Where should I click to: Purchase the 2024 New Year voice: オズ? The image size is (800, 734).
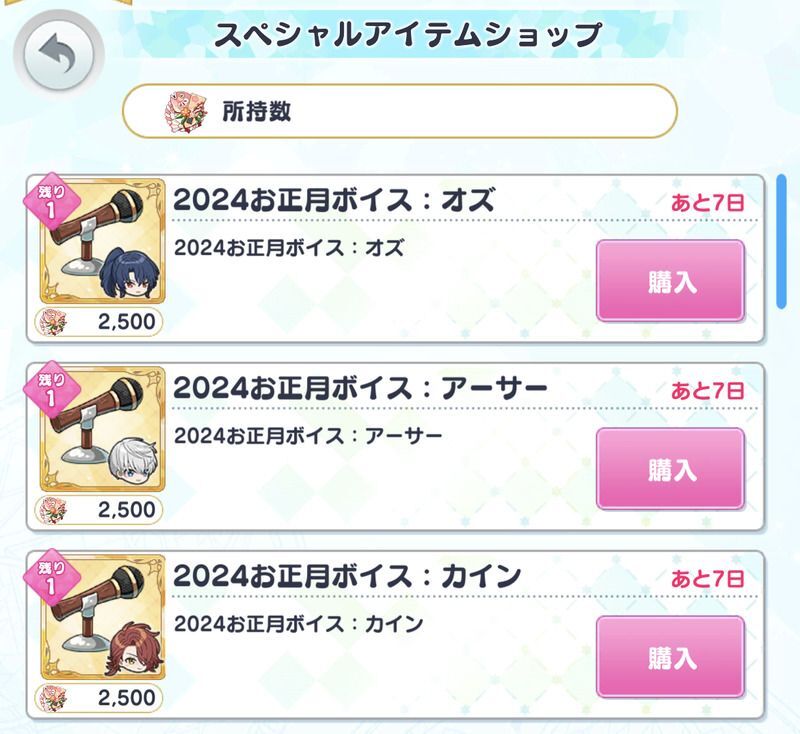pos(670,281)
